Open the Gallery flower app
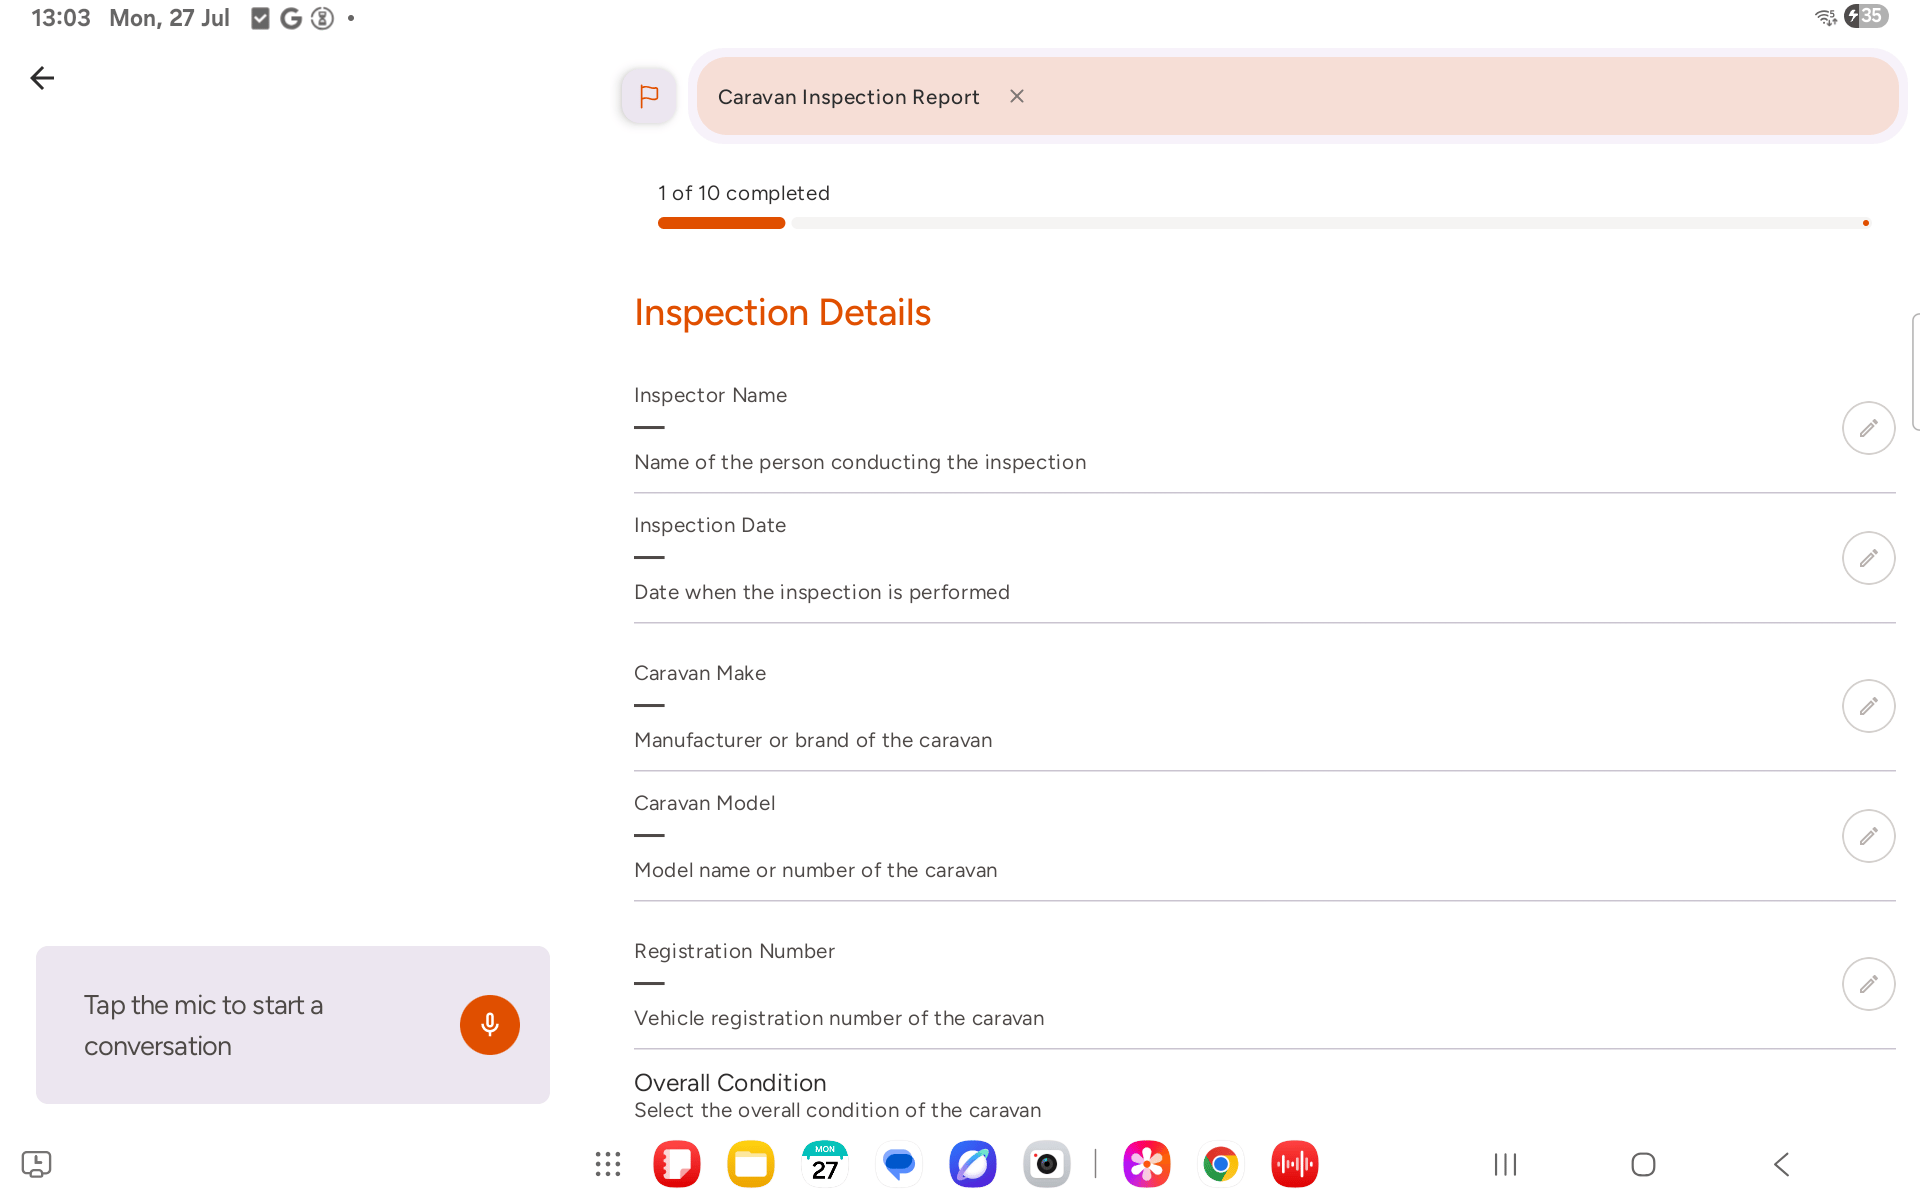The height and width of the screenshot is (1200, 1920). point(1147,1164)
